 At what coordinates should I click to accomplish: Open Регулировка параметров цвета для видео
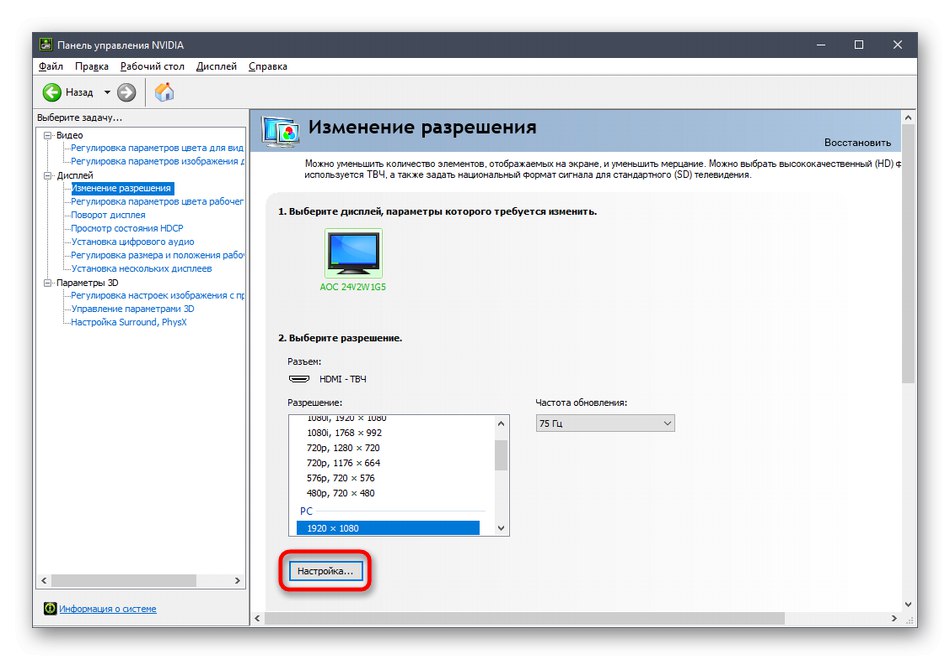(157, 148)
